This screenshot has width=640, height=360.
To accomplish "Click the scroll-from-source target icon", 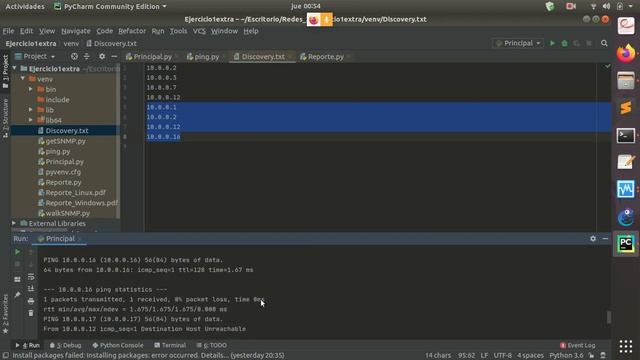I will coord(74,56).
